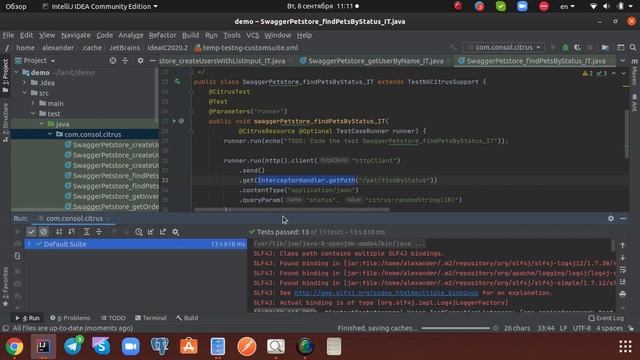
Task: Toggle the Structure side panel
Action: click(5, 122)
